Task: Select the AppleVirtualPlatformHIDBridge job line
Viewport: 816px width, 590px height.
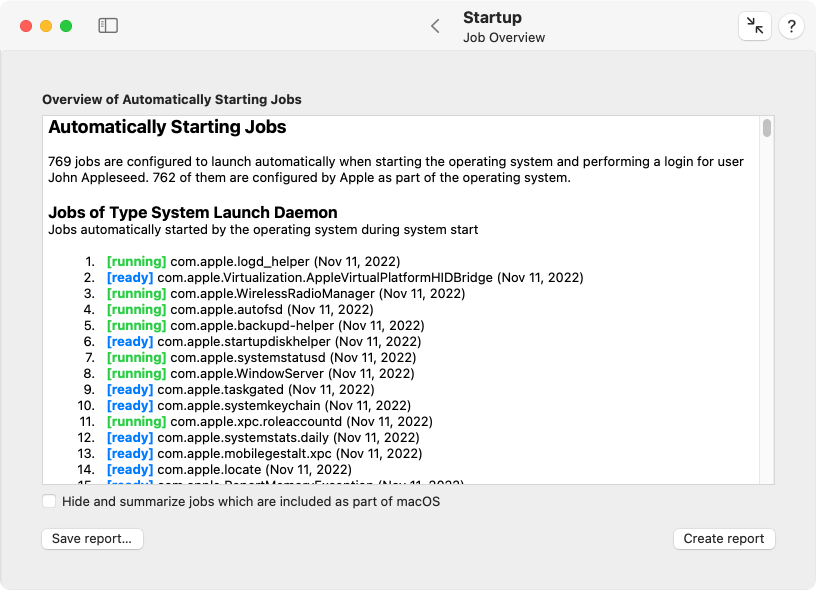Action: [345, 277]
